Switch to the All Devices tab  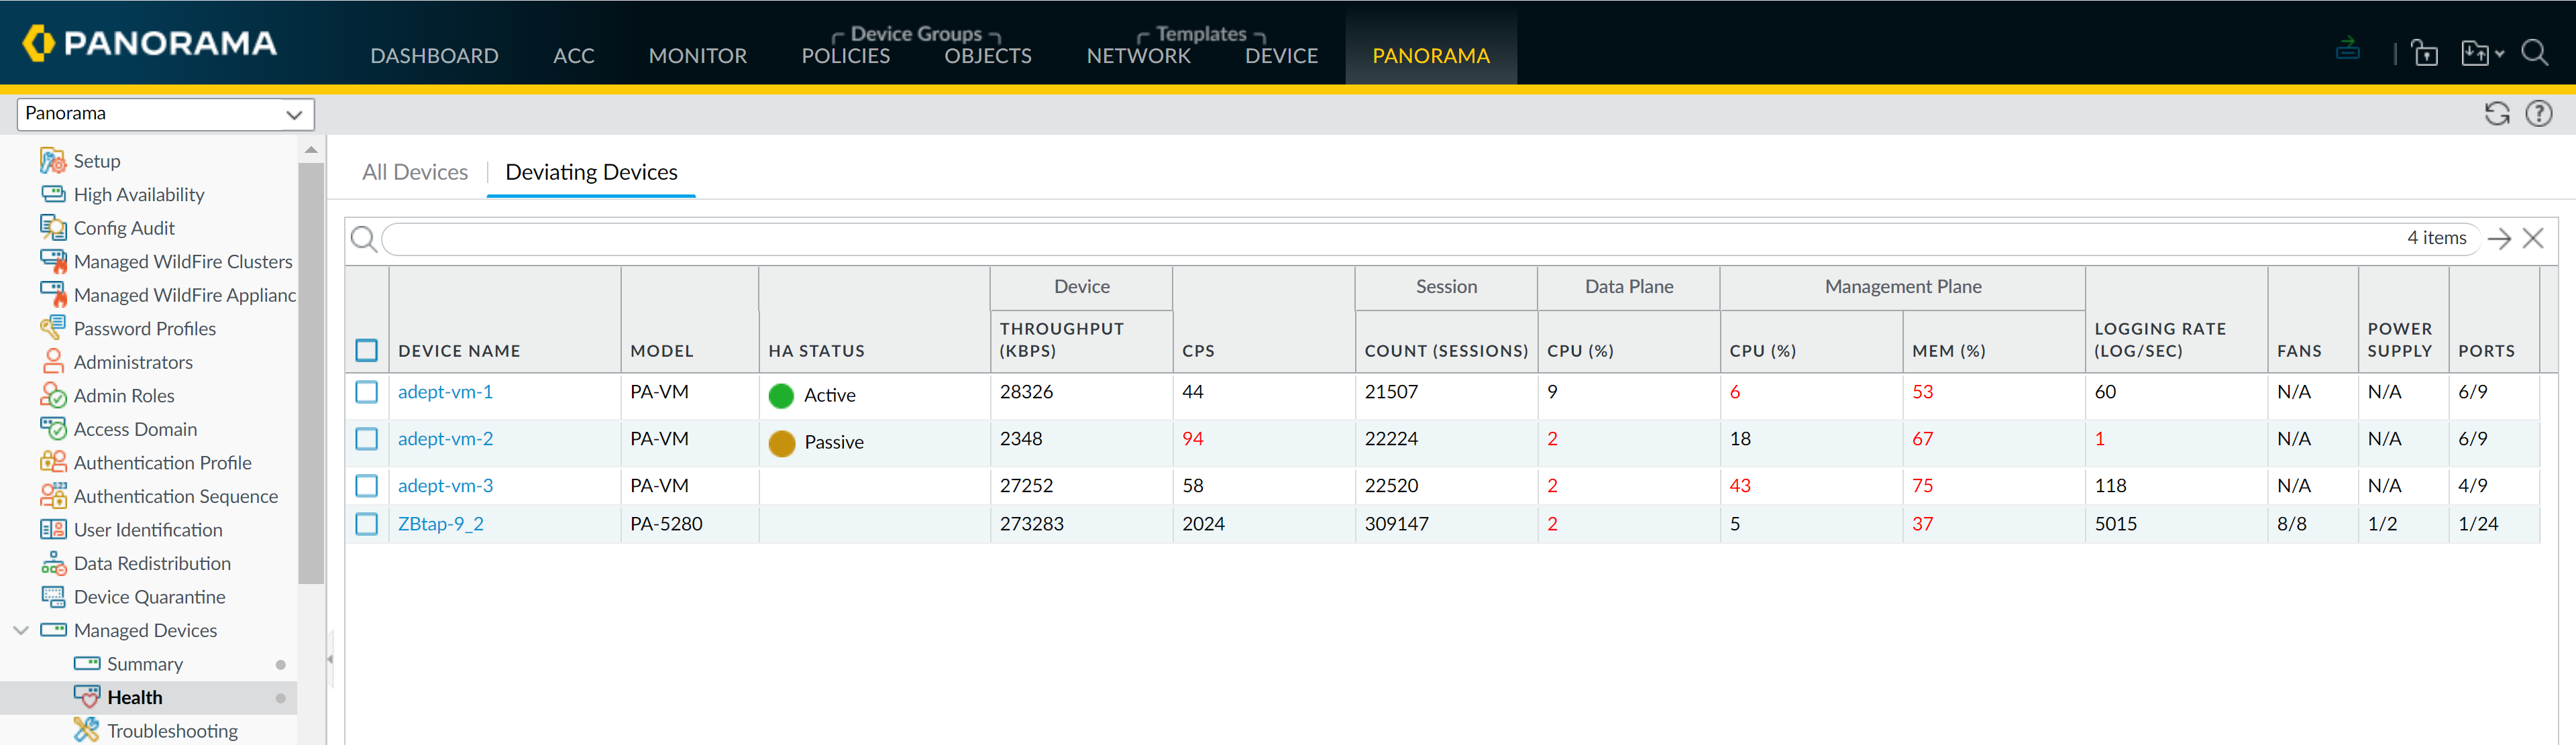[415, 172]
